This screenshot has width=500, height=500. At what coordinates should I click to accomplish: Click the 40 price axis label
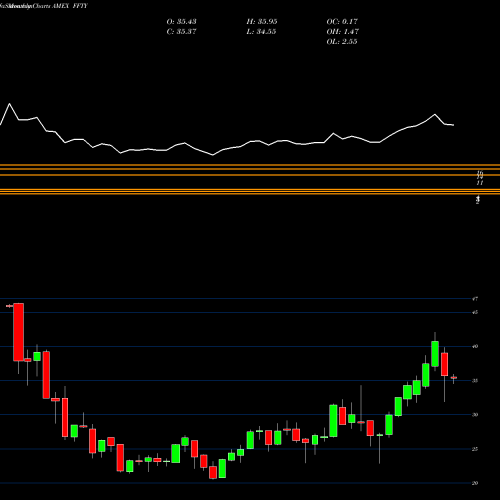click(475, 346)
